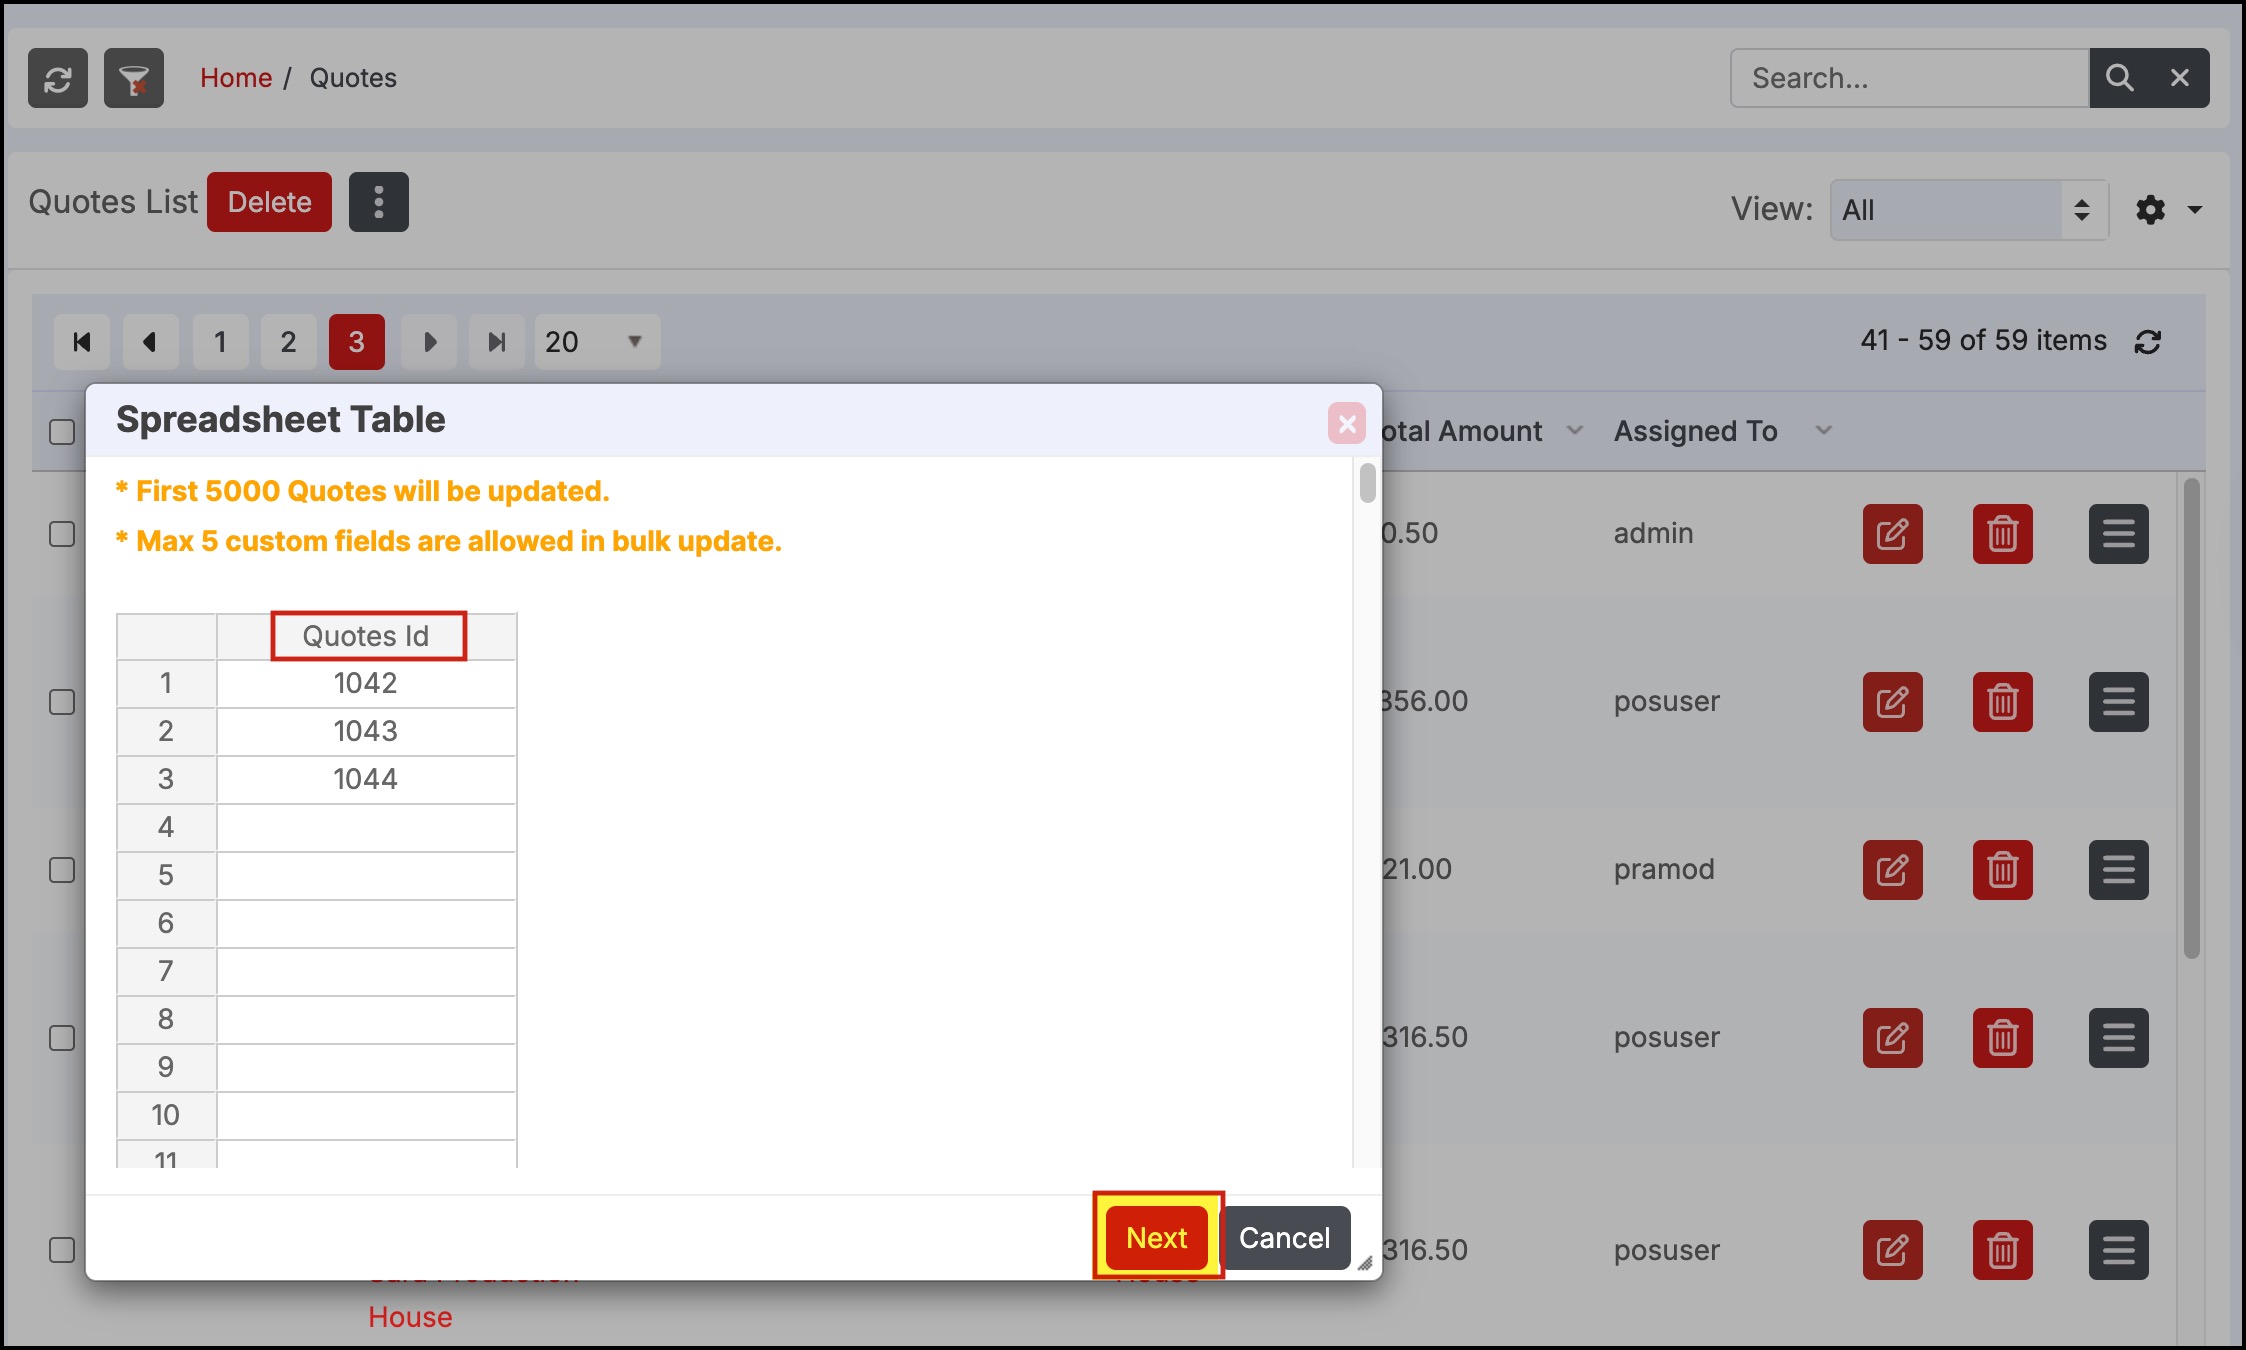Click the refresh icon beside the breadcrumb
This screenshot has width=2246, height=1350.
57,78
